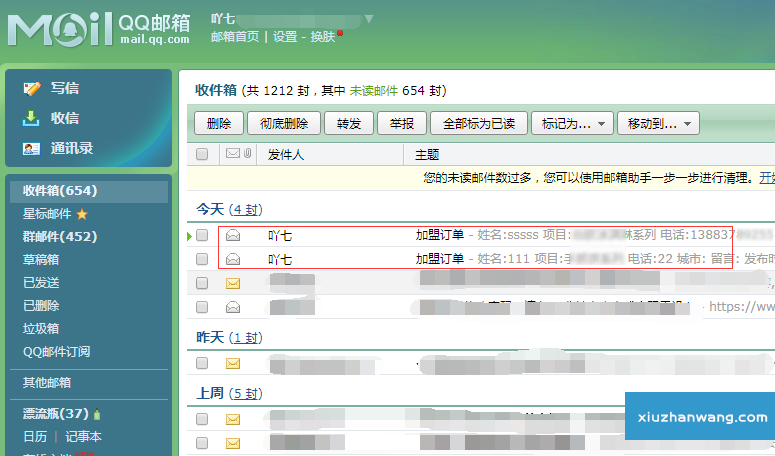This screenshot has width=775, height=456.
Task: Open 换肤 skin link
Action: [323, 37]
